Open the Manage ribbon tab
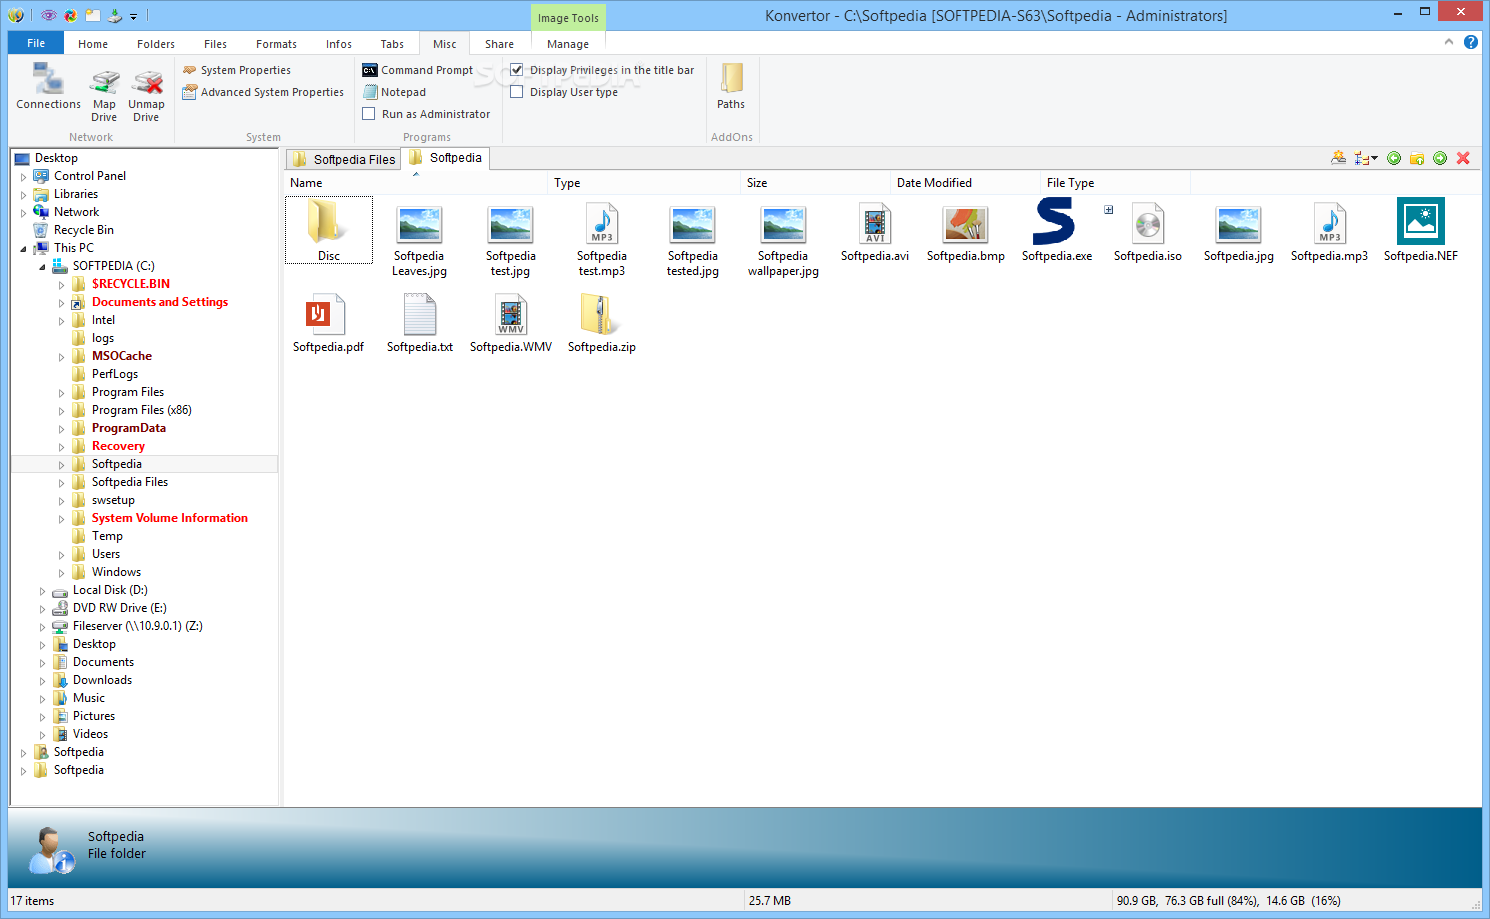 568,44
